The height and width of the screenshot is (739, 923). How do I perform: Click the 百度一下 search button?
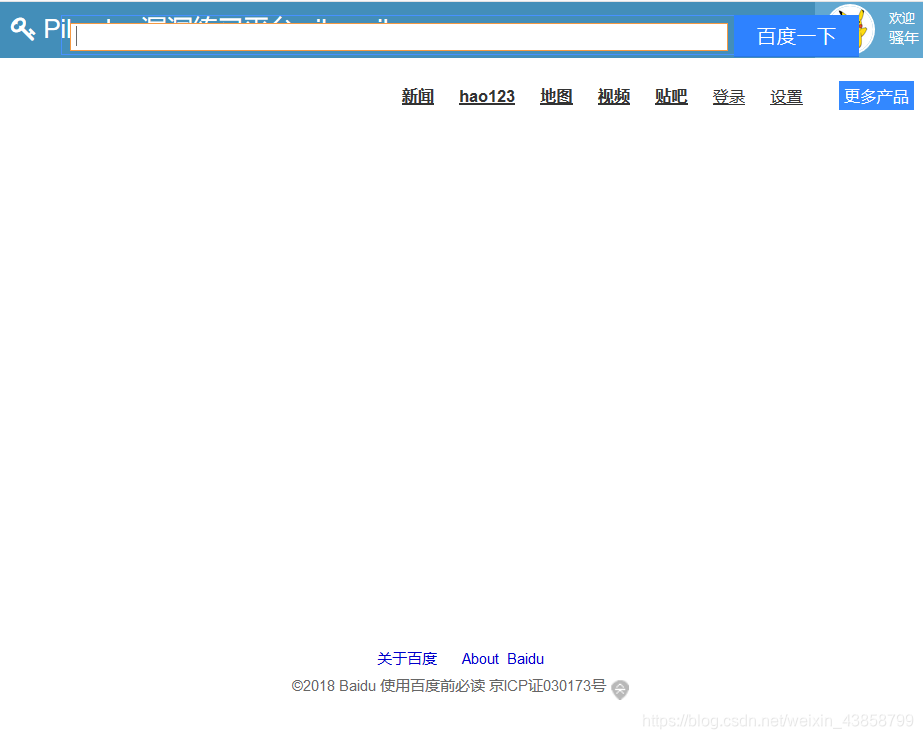796,37
